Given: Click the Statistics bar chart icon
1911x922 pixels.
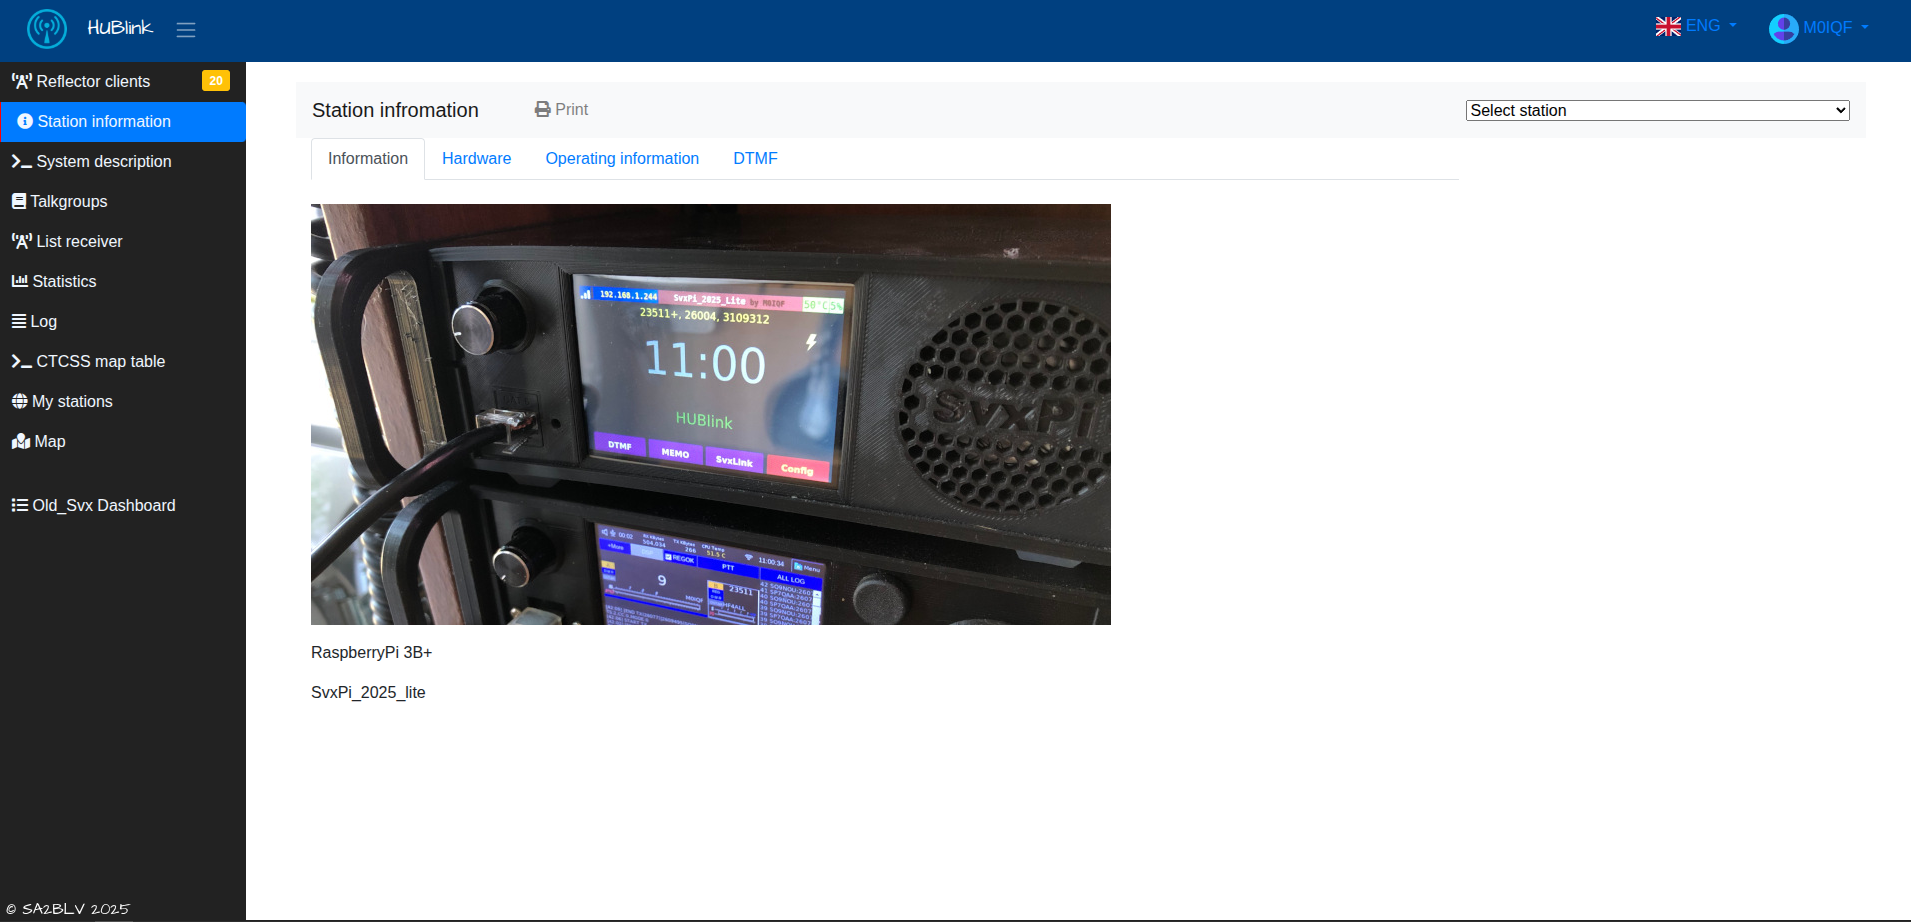Looking at the screenshot, I should [x=19, y=281].
